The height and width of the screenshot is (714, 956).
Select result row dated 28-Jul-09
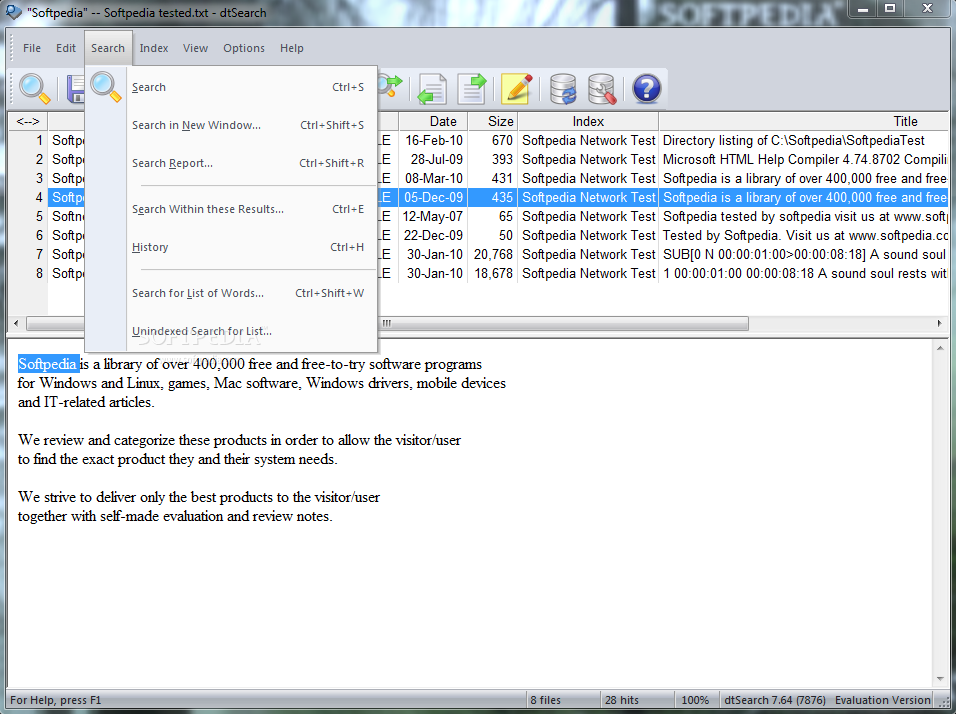click(x=479, y=159)
